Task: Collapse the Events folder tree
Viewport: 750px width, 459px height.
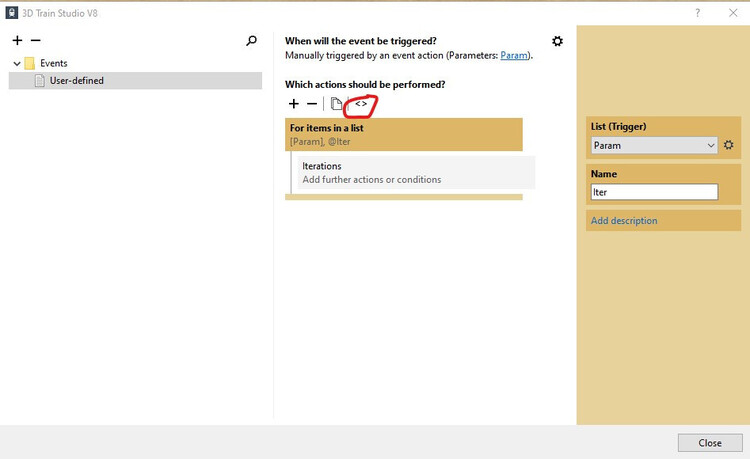Action: pyautogui.click(x=17, y=63)
